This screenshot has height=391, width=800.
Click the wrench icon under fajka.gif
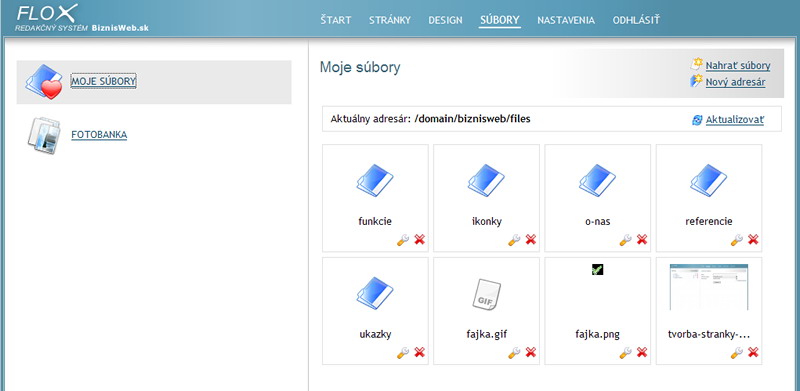pyautogui.click(x=514, y=352)
